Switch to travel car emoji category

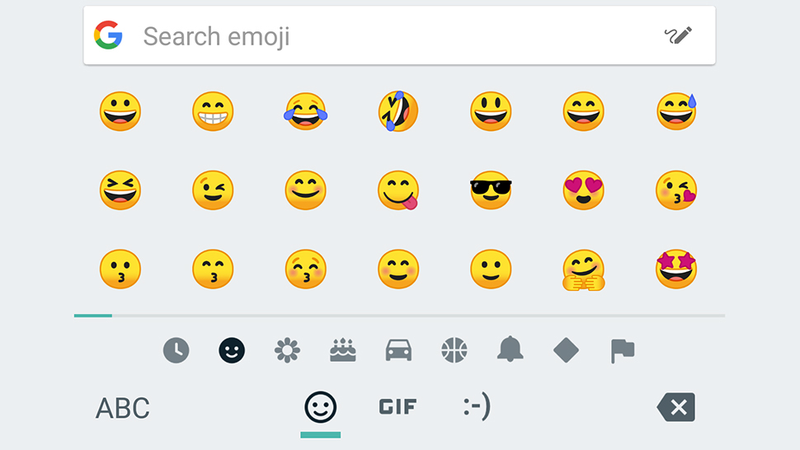(398, 351)
